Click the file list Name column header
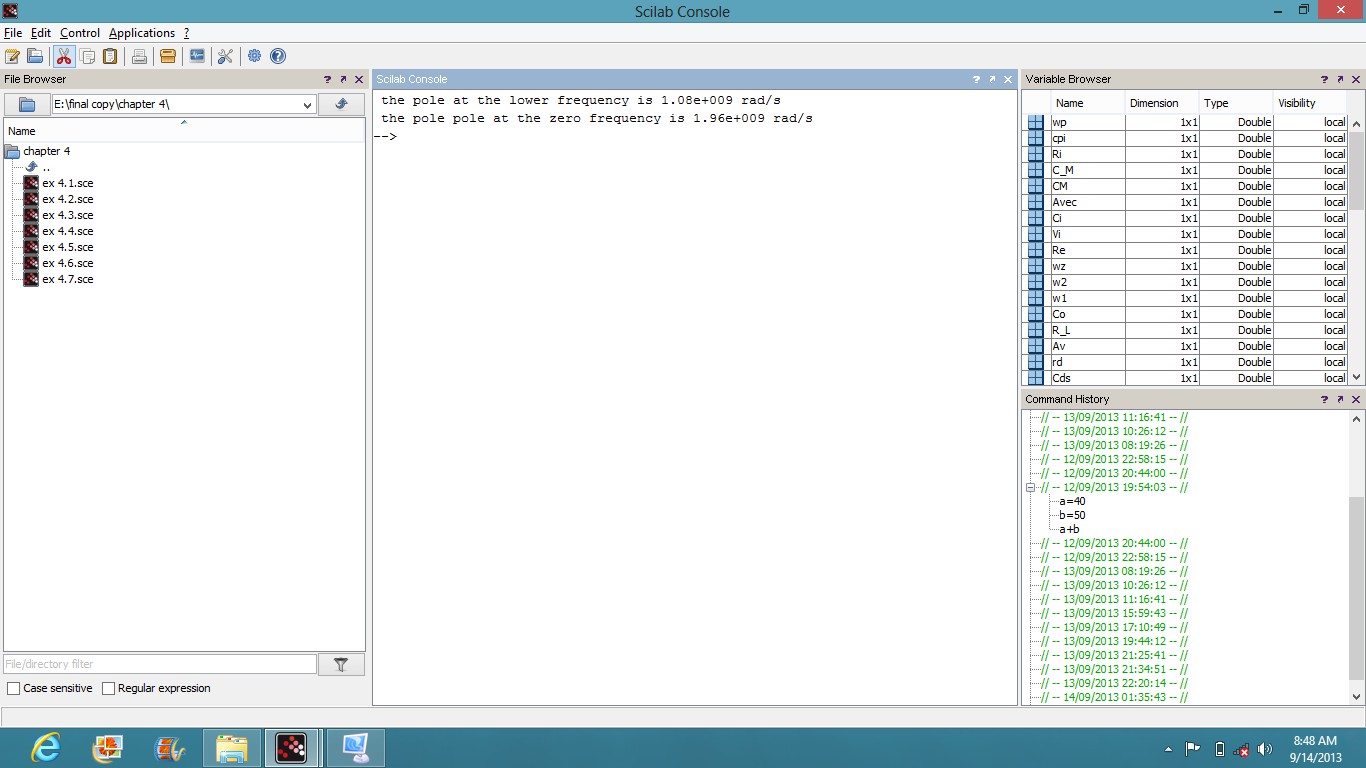Image resolution: width=1366 pixels, height=768 pixels. tap(184, 131)
